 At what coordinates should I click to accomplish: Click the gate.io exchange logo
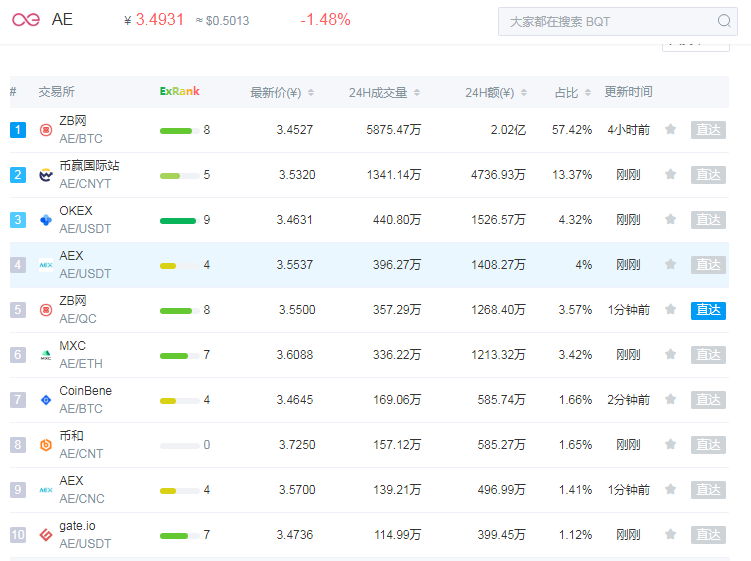point(46,535)
